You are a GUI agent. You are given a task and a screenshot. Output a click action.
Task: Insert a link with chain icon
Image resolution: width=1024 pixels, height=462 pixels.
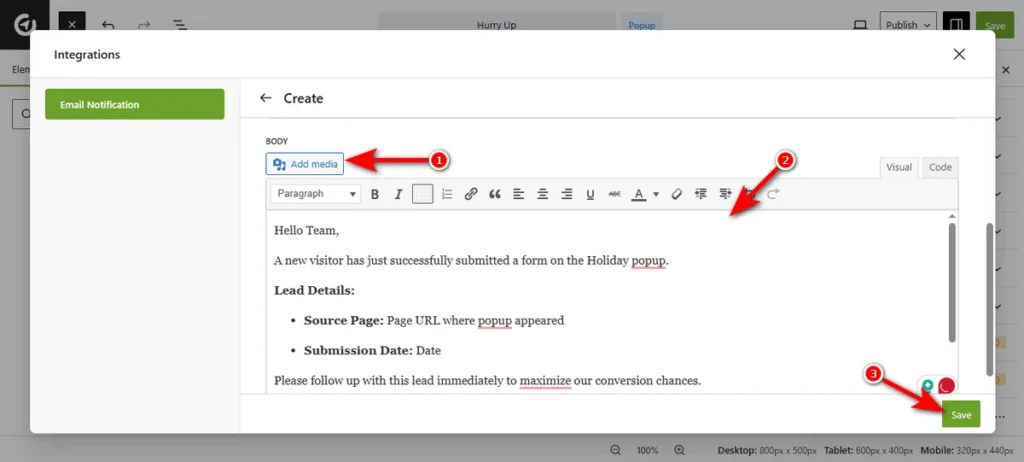click(471, 194)
